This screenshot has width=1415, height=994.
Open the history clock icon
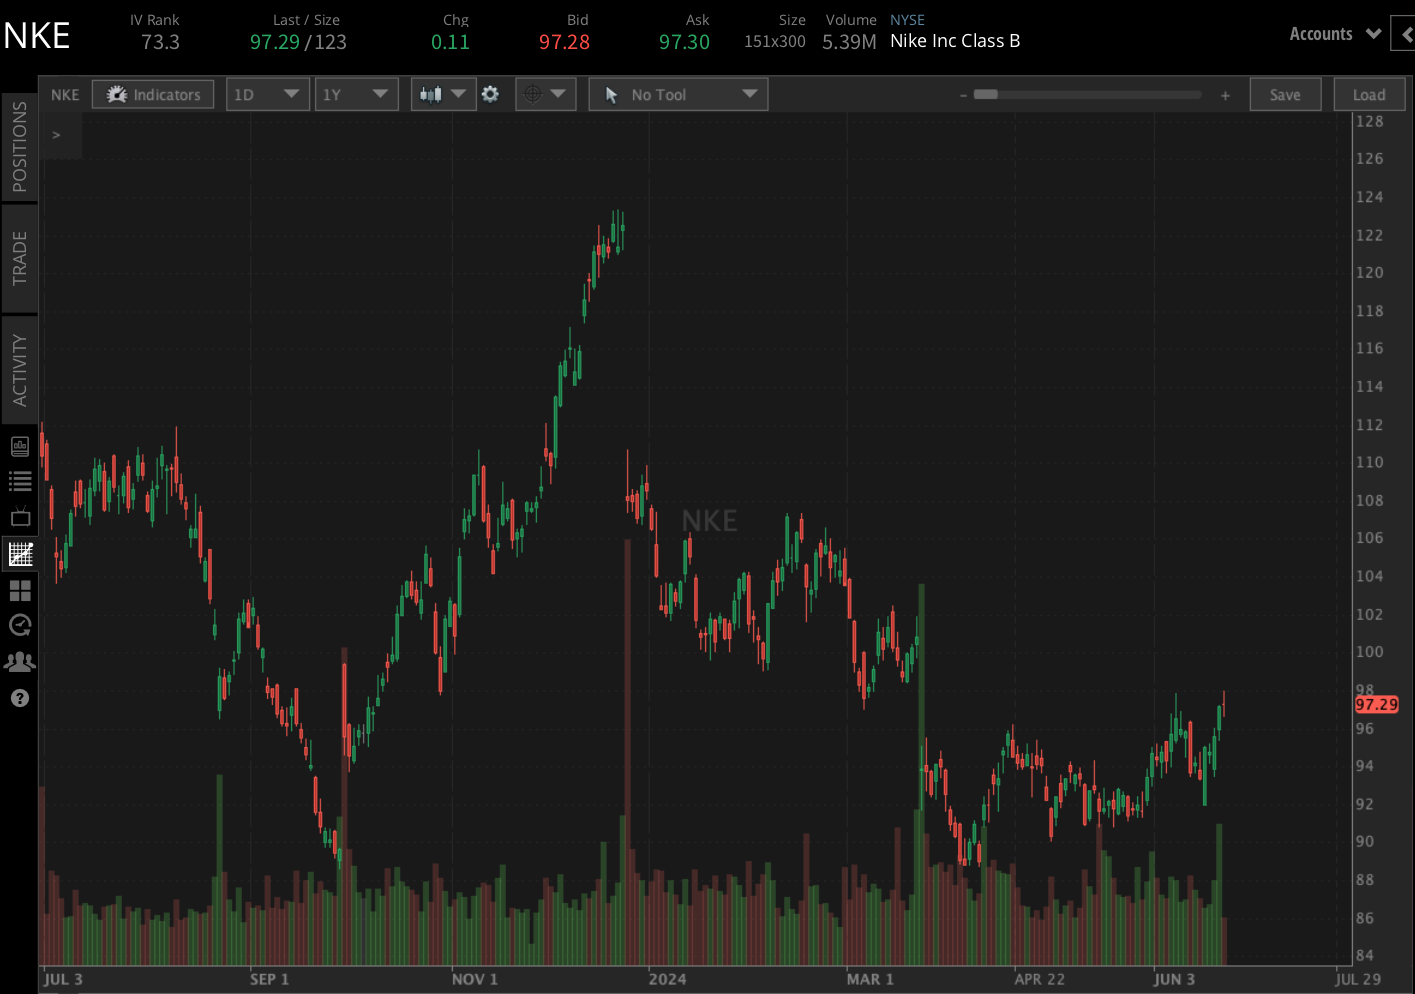coord(20,625)
